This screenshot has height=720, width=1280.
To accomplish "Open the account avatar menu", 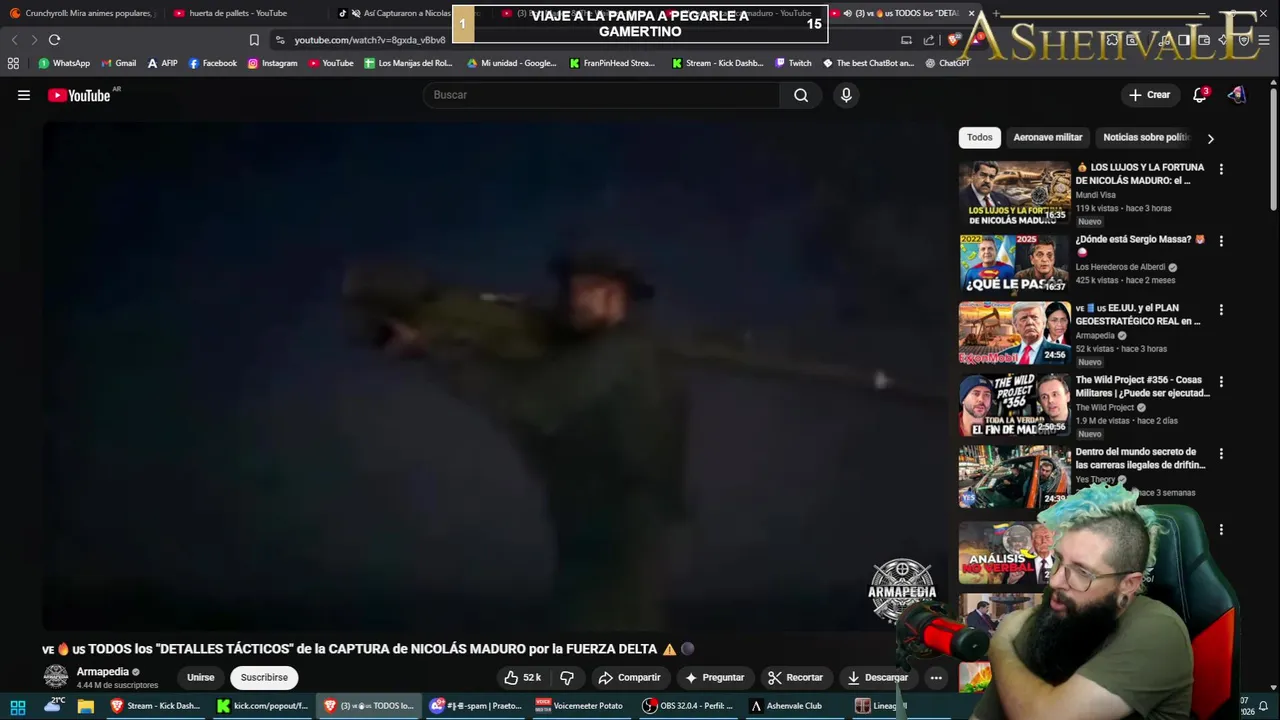I will [x=1237, y=95].
